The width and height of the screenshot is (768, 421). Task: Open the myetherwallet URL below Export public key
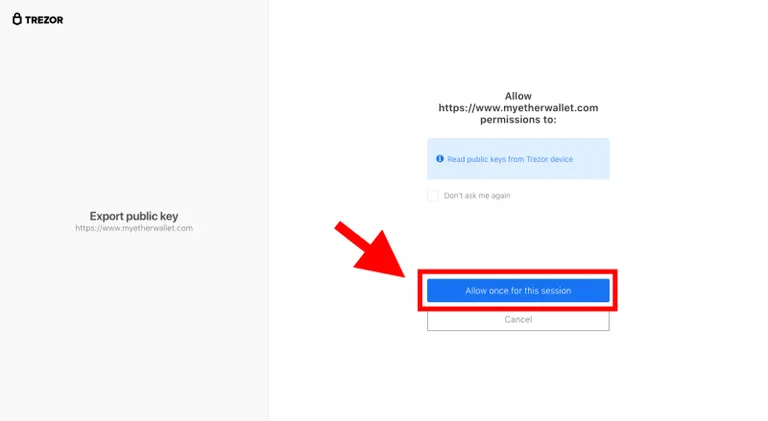click(134, 228)
